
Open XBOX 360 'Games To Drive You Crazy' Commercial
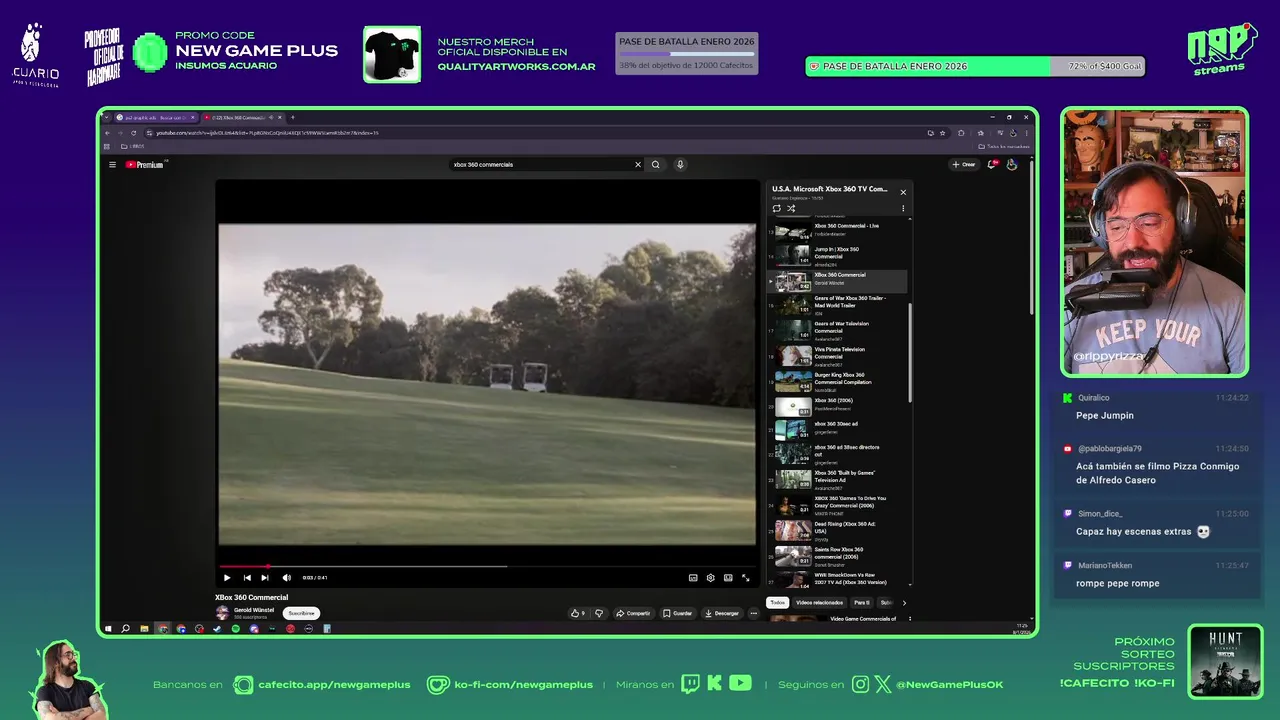pos(837,505)
